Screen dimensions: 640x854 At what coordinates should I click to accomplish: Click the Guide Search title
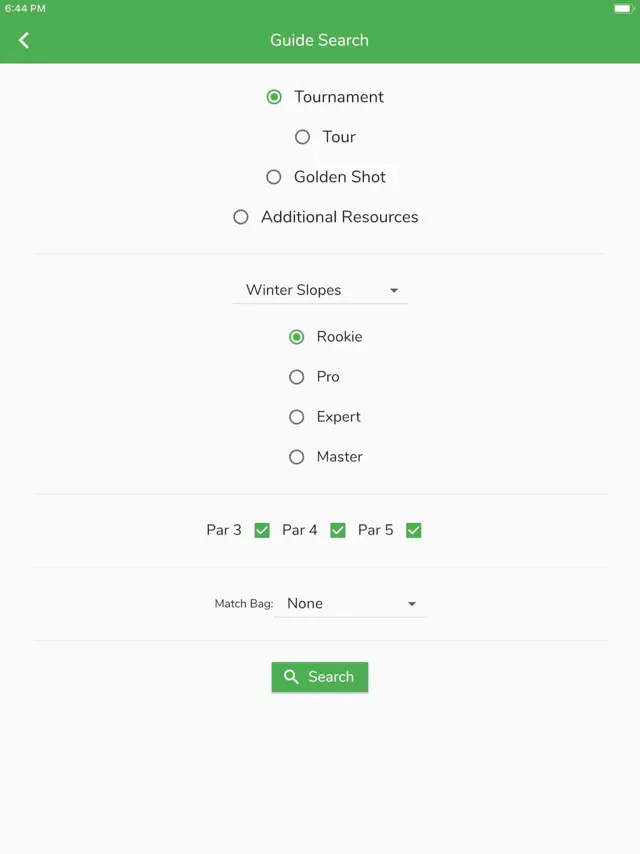coord(320,40)
